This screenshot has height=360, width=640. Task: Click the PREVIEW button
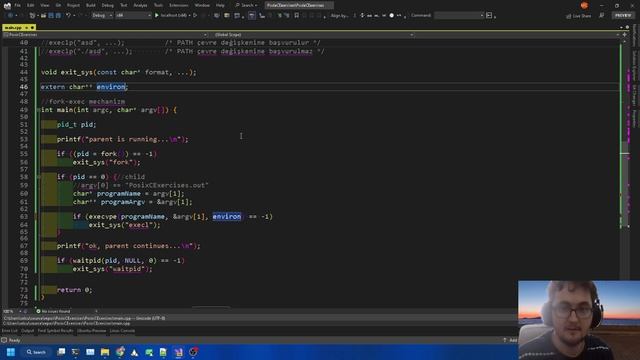[x=622, y=16]
